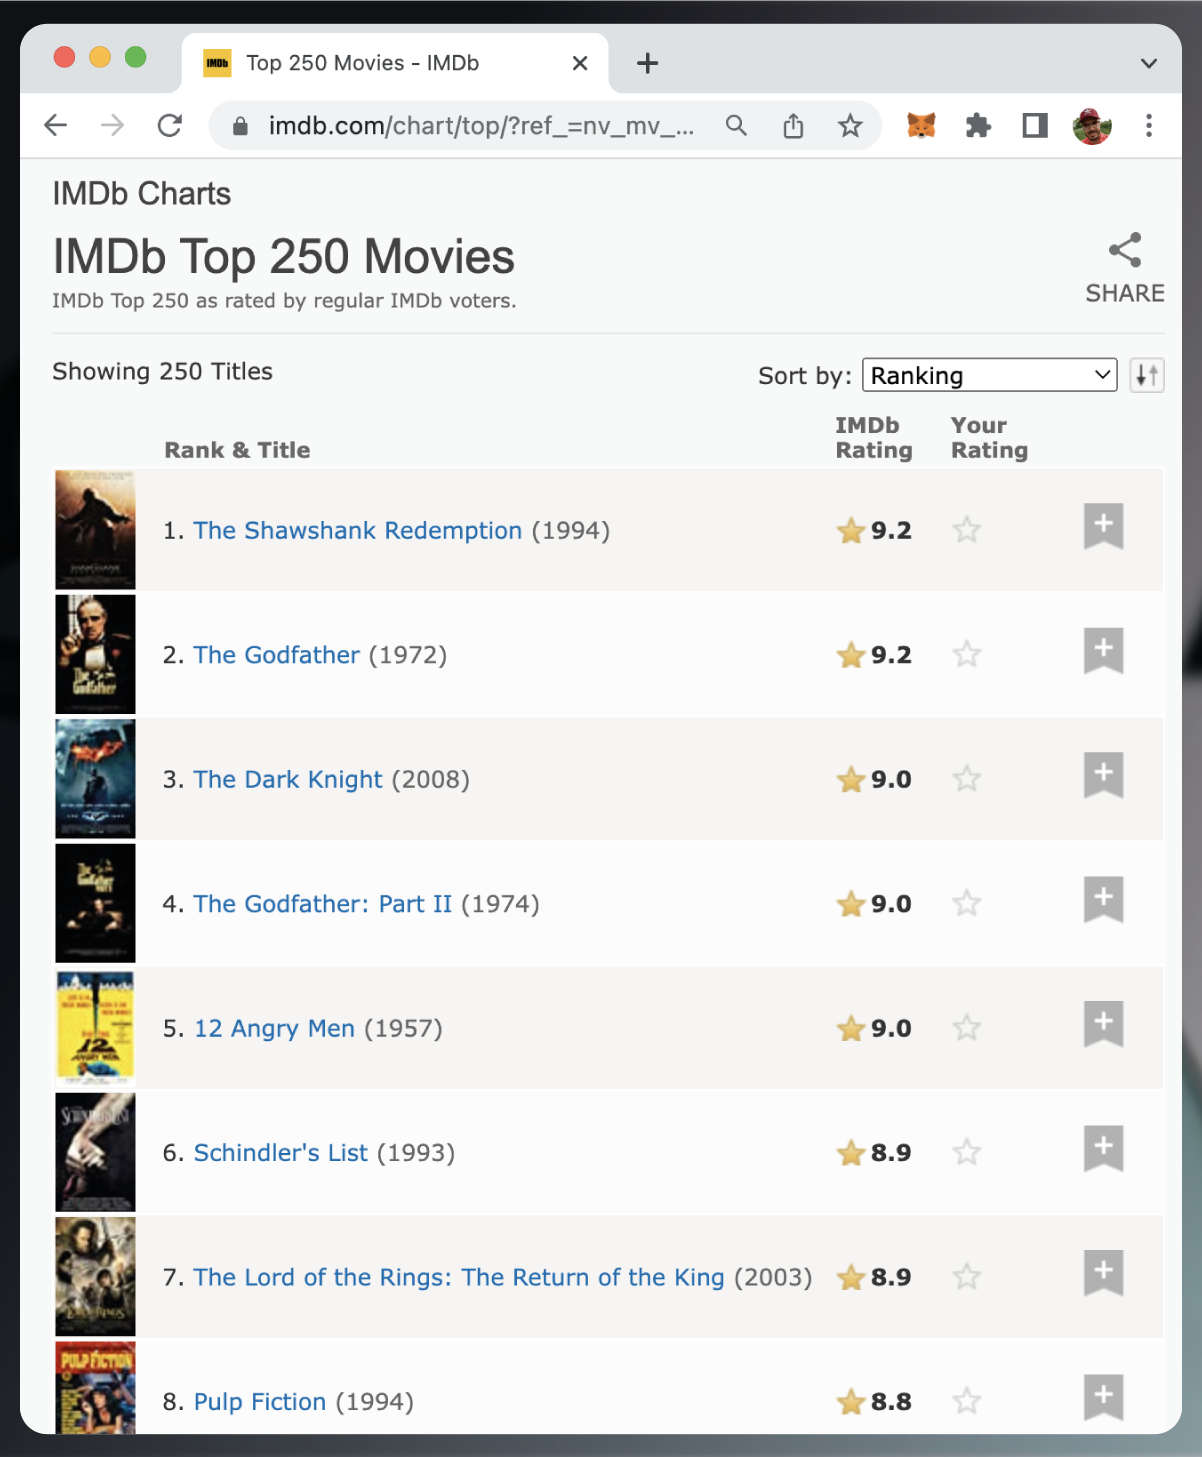Toggle ascending/descending sort order button
The height and width of the screenshot is (1457, 1202).
coord(1147,376)
